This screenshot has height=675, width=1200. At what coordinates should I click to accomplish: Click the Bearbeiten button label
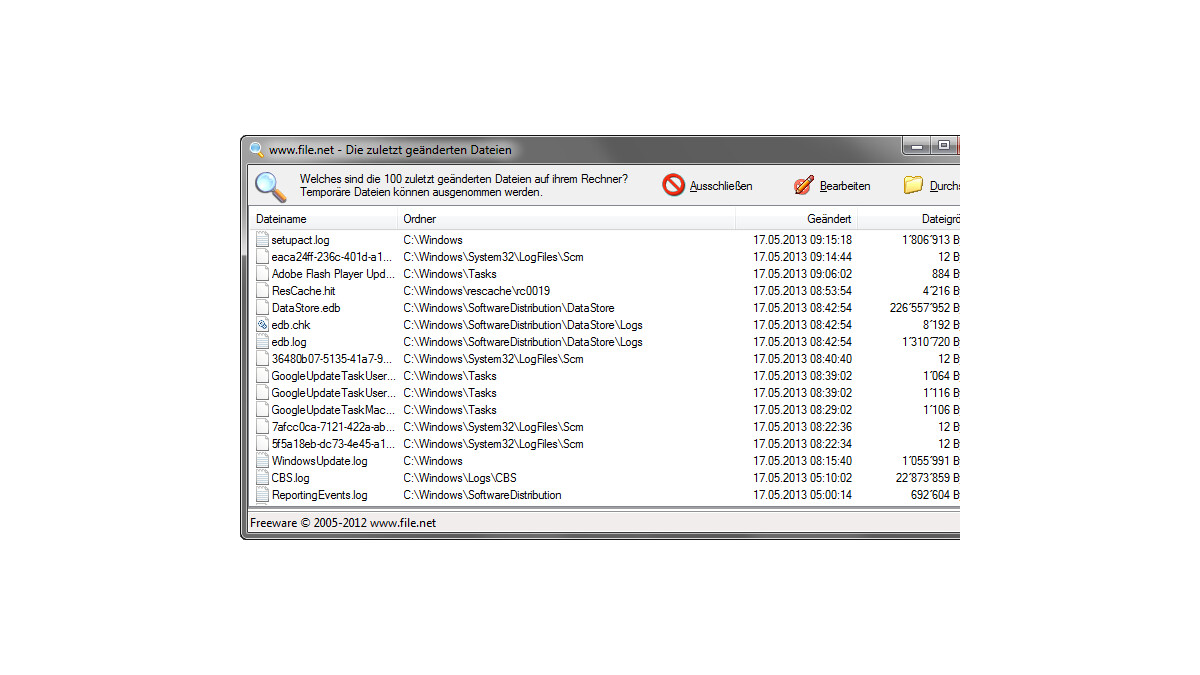pos(845,185)
